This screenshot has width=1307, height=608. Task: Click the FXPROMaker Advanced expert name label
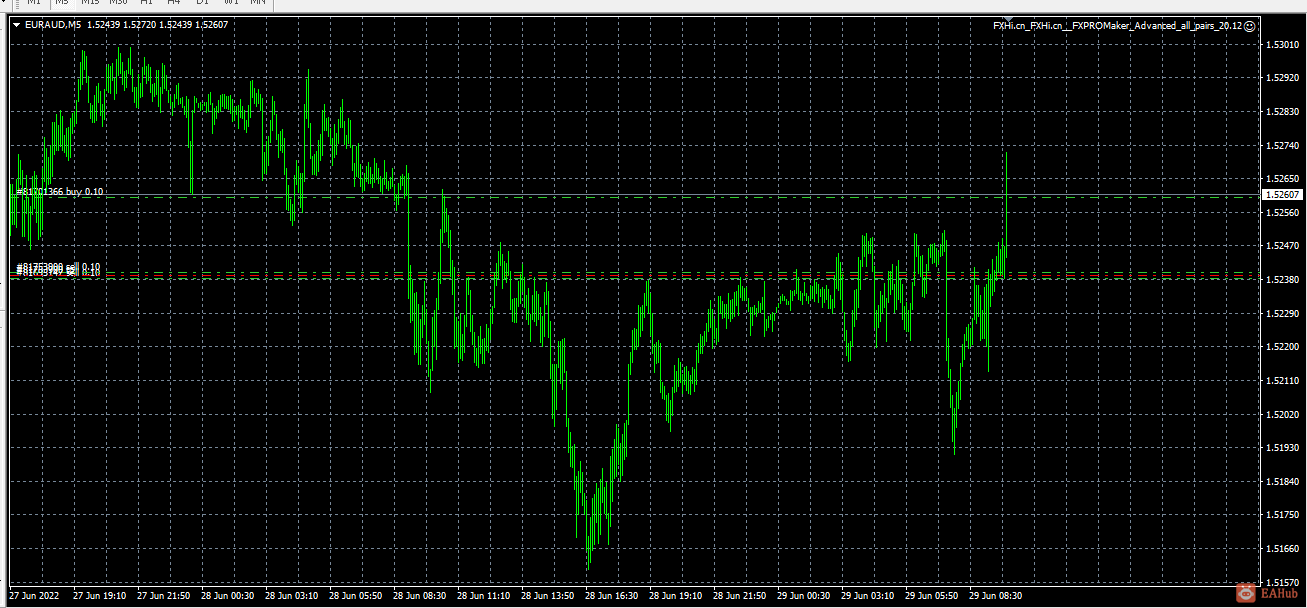(x=1117, y=25)
